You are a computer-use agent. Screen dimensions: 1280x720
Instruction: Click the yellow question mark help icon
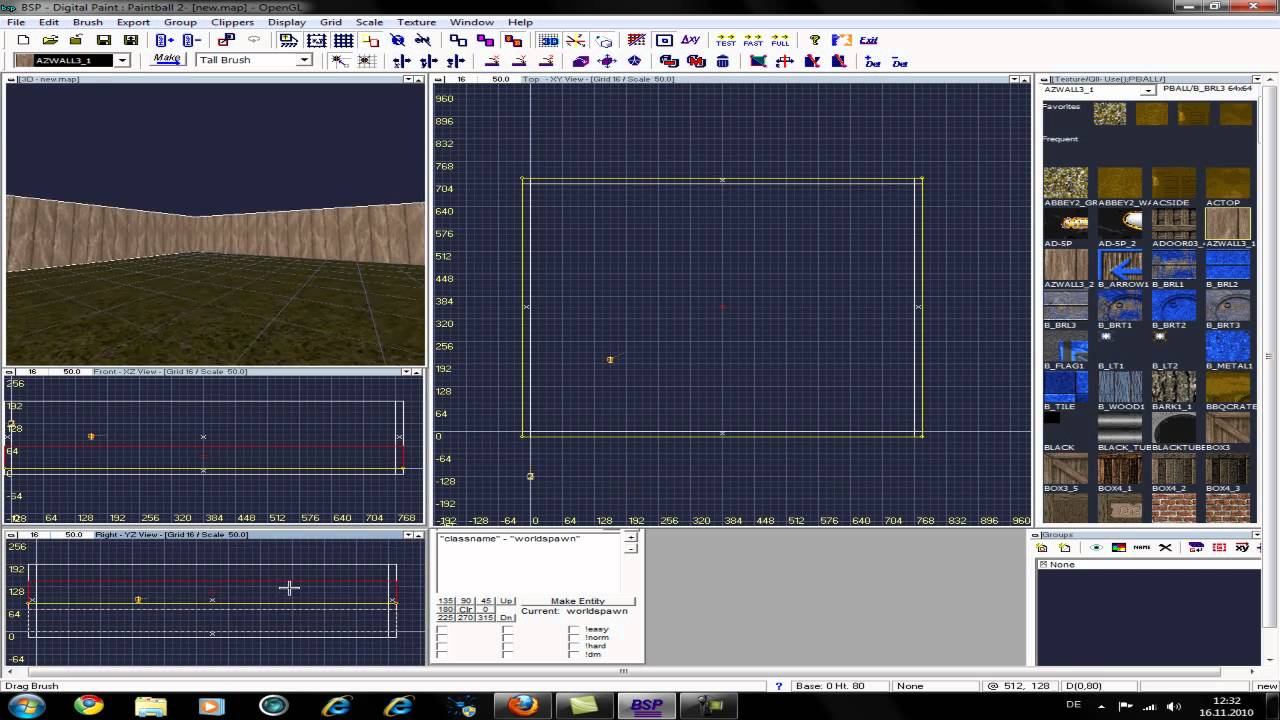click(x=815, y=40)
